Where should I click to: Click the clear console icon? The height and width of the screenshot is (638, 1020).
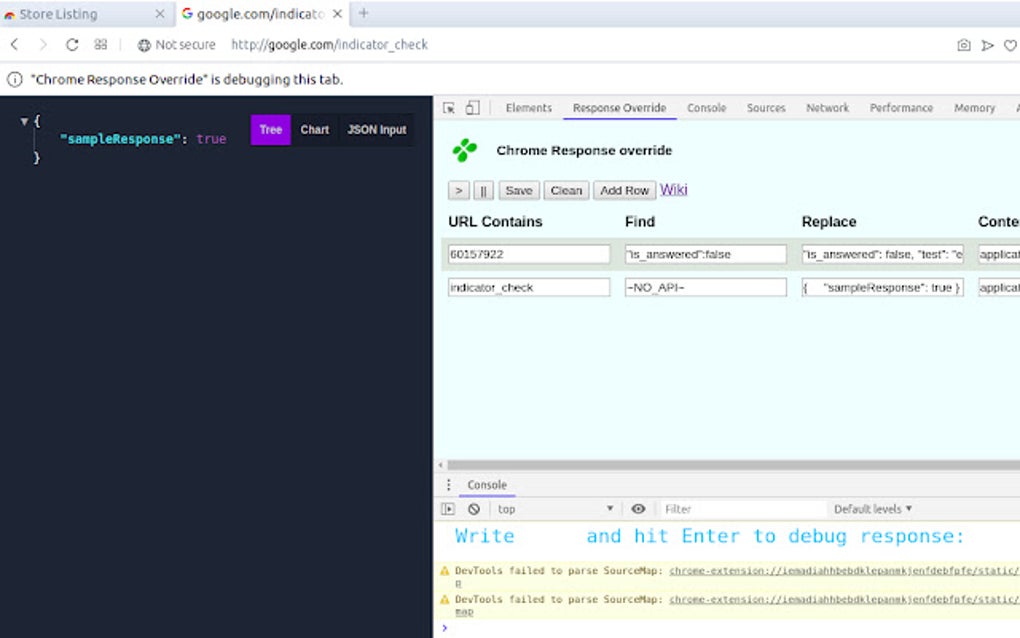tap(474, 508)
